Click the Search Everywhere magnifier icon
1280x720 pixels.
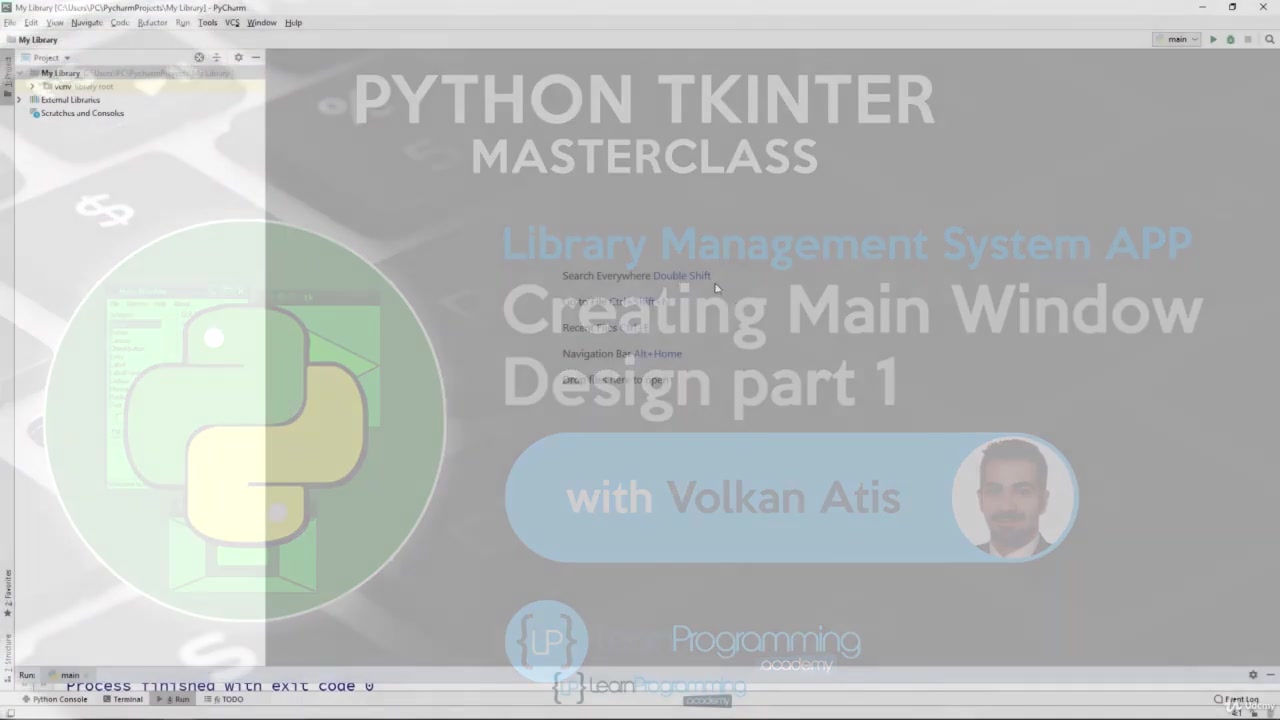pos(1270,40)
